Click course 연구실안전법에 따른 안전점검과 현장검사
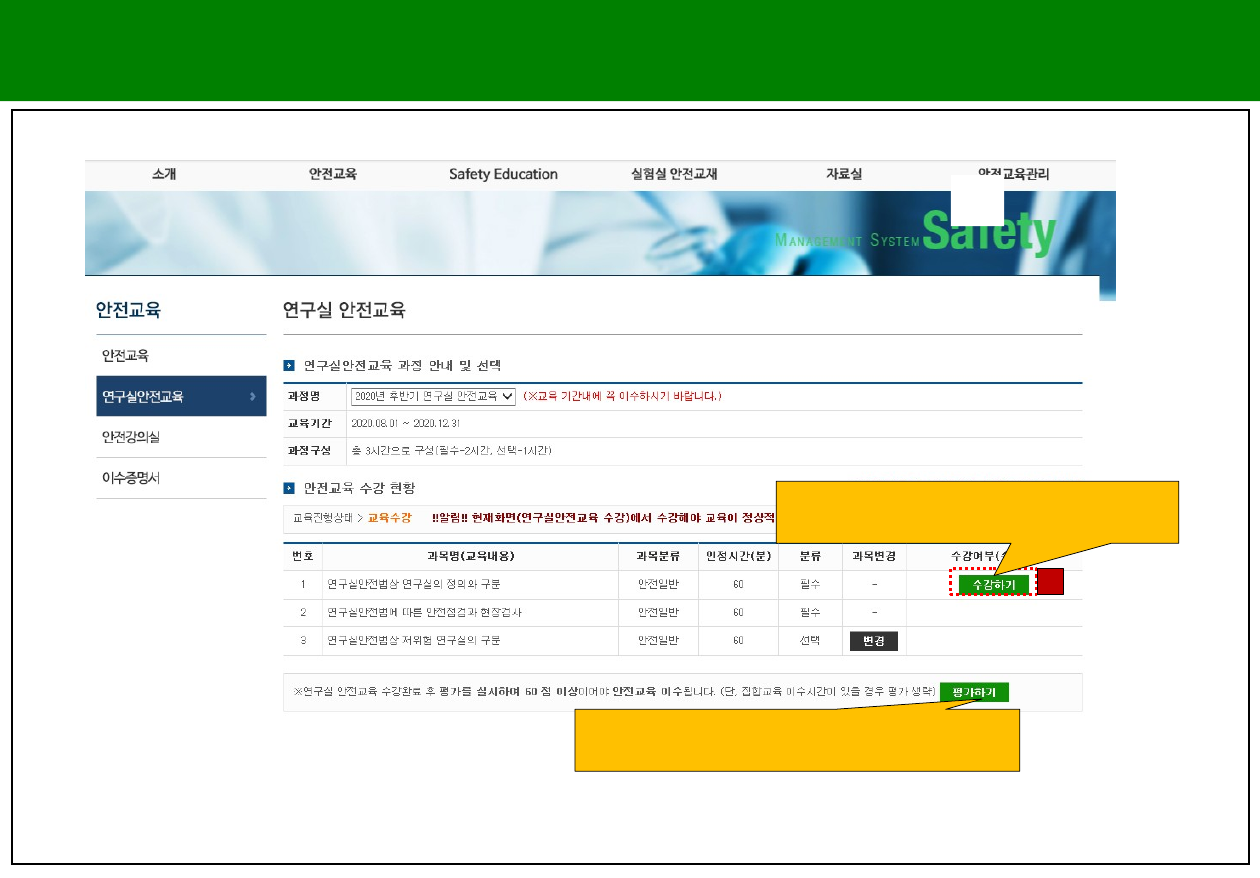This screenshot has height=878, width=1260. [x=424, y=612]
